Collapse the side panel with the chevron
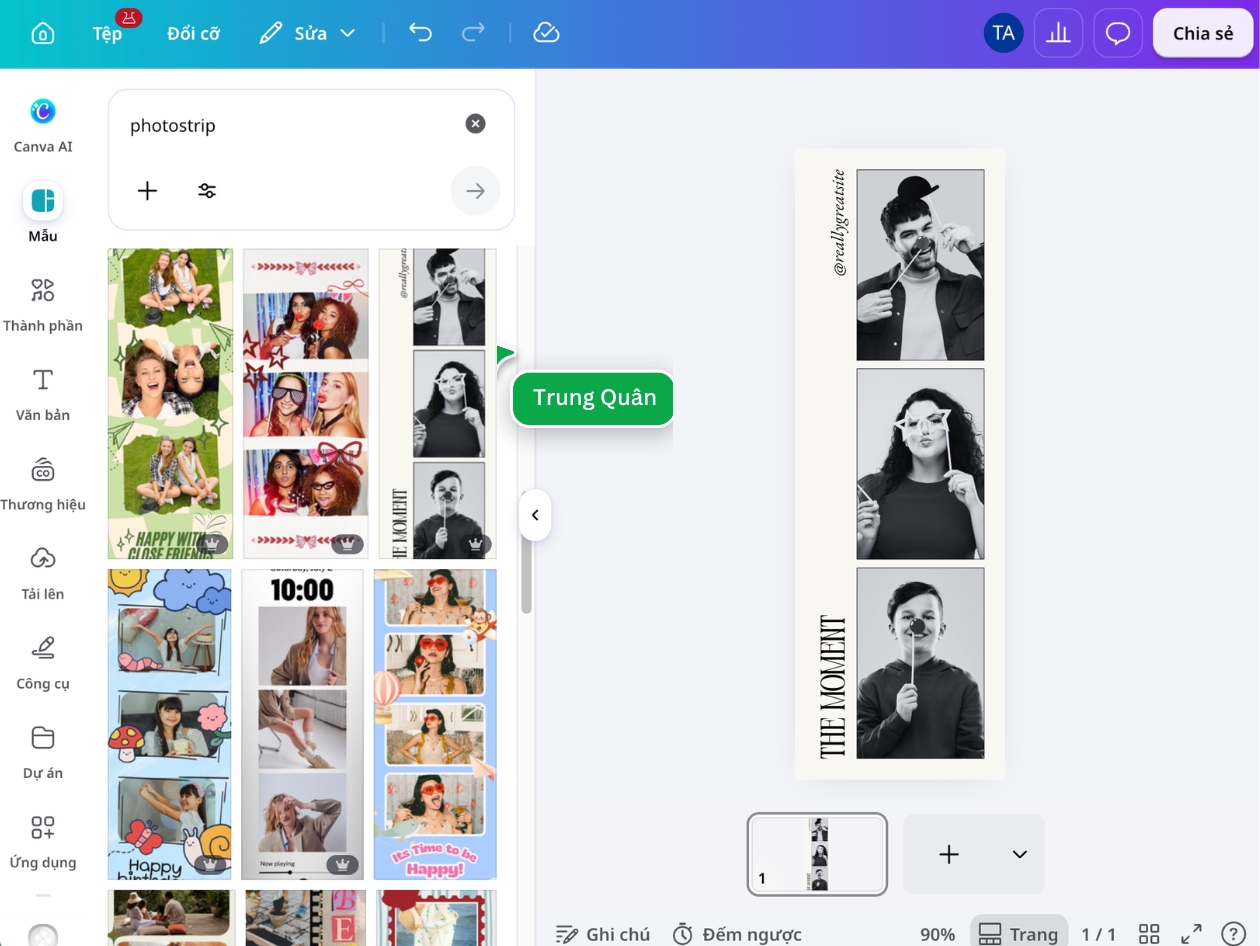1260x946 pixels. click(x=535, y=515)
